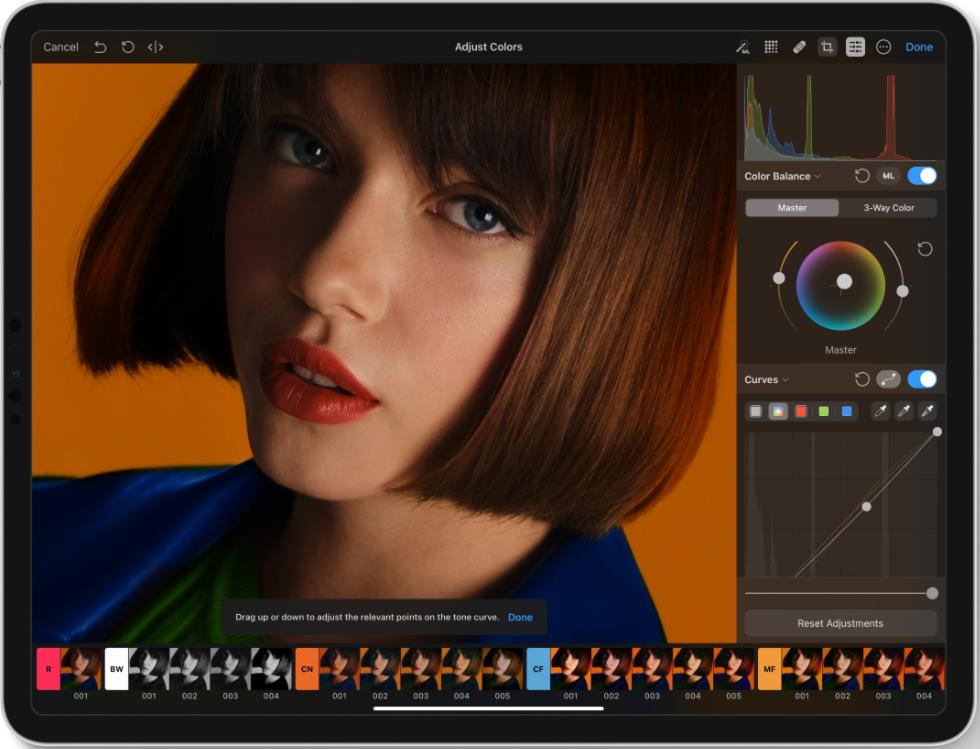
Task: Select the CN preset group label
Action: 307,669
